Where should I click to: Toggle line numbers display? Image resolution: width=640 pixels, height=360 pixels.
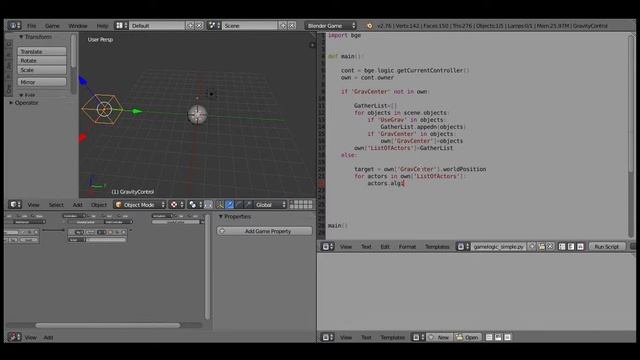(x=562, y=247)
